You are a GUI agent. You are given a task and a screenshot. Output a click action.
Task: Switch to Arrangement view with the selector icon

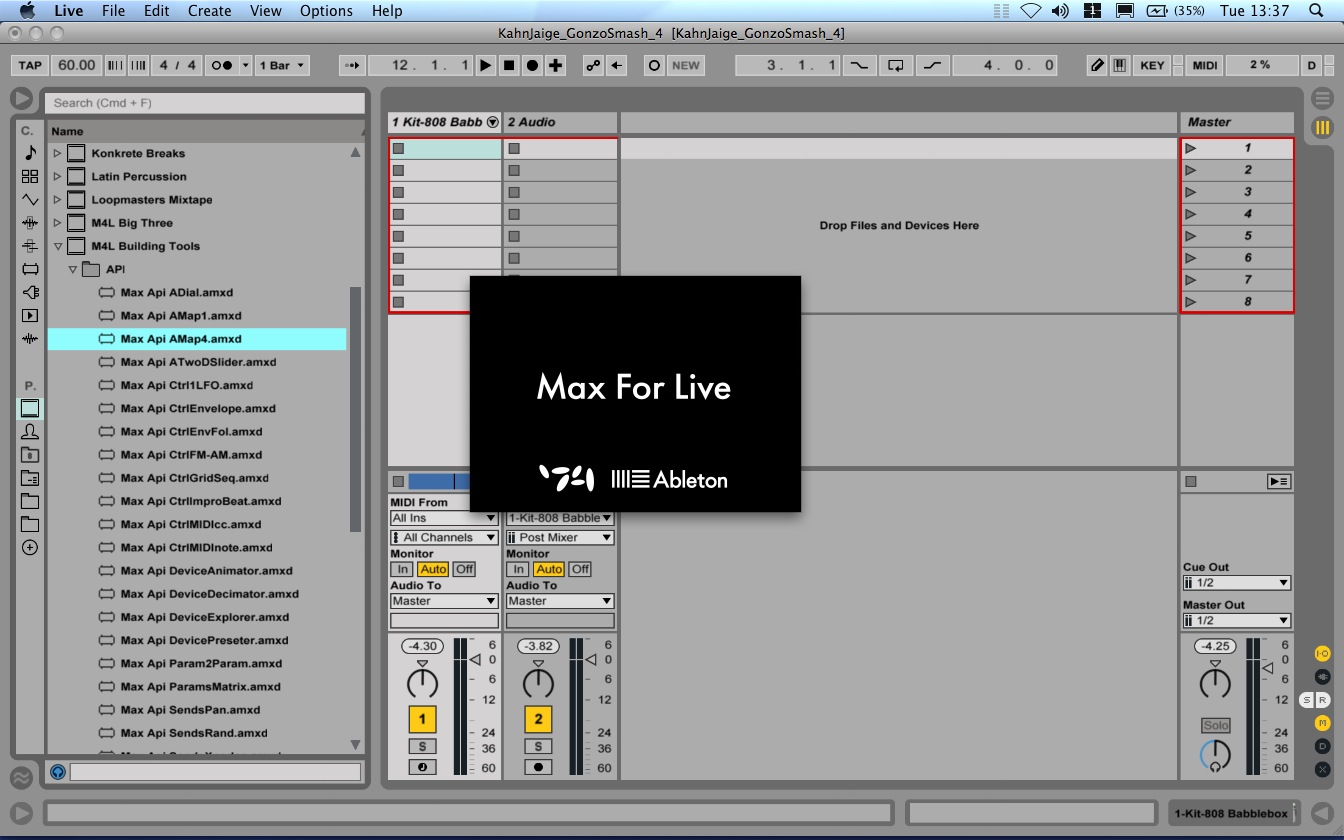click(1322, 99)
